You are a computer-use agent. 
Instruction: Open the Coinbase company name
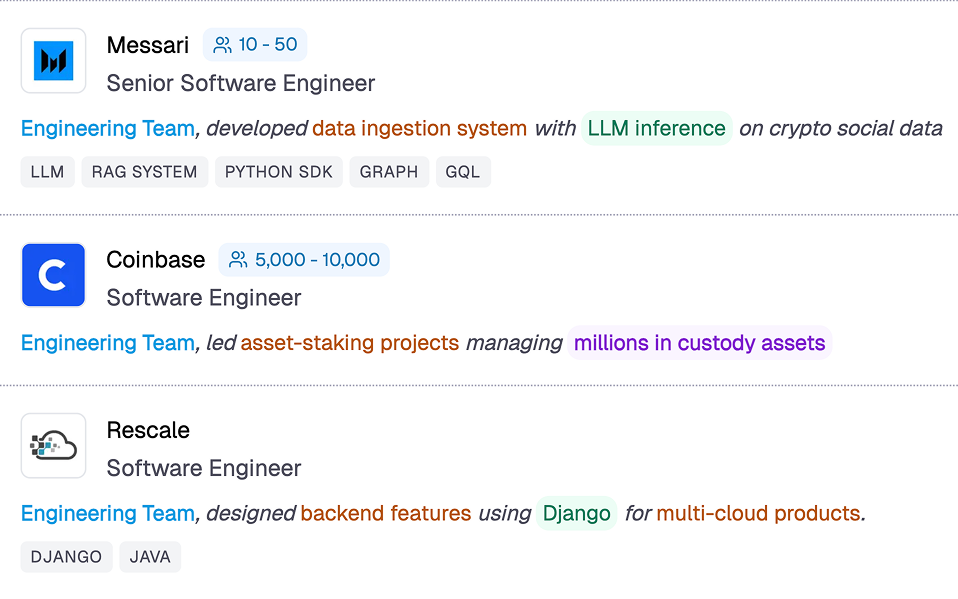click(156, 260)
